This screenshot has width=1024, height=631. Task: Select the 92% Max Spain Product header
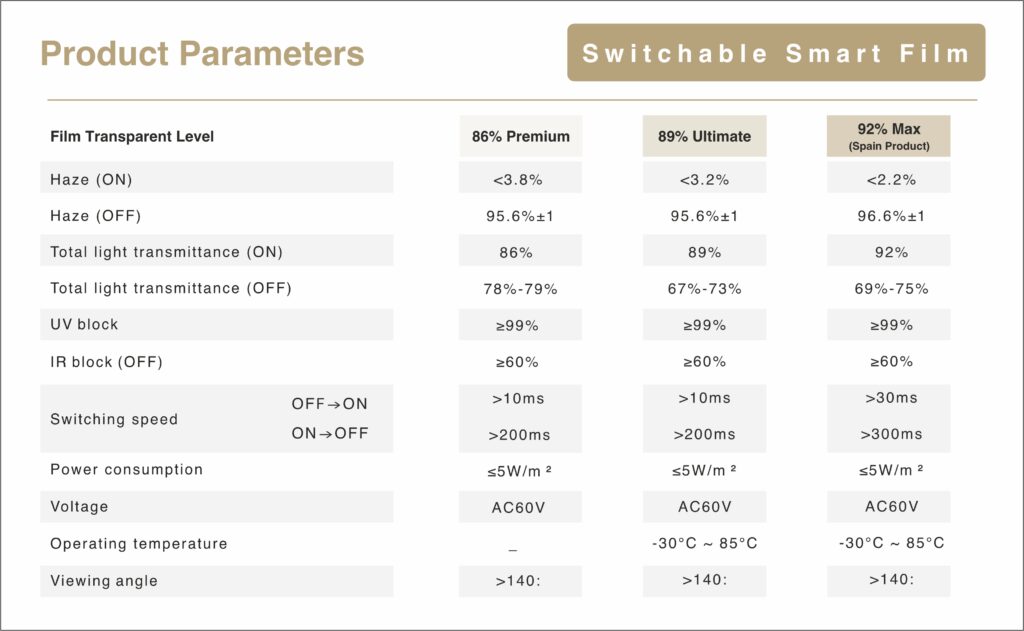[888, 136]
